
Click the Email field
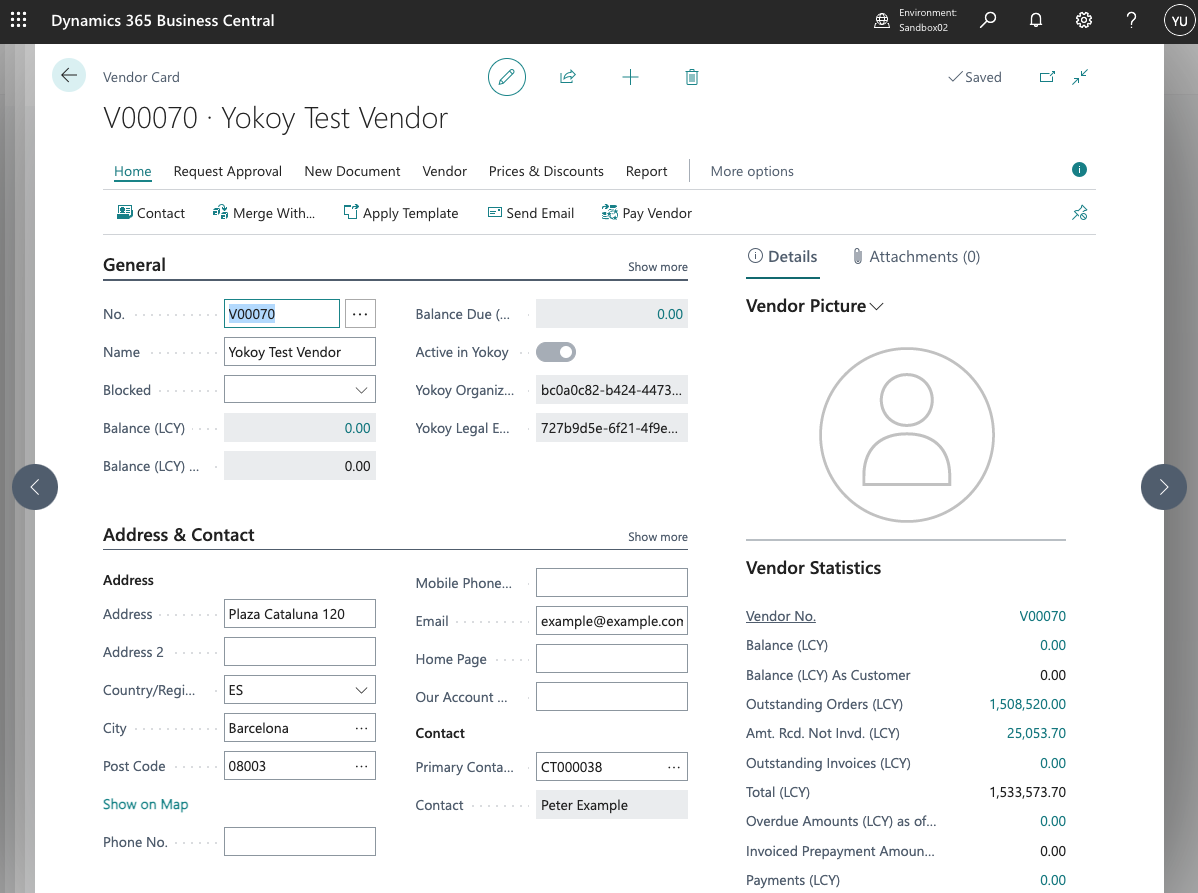pyautogui.click(x=612, y=621)
